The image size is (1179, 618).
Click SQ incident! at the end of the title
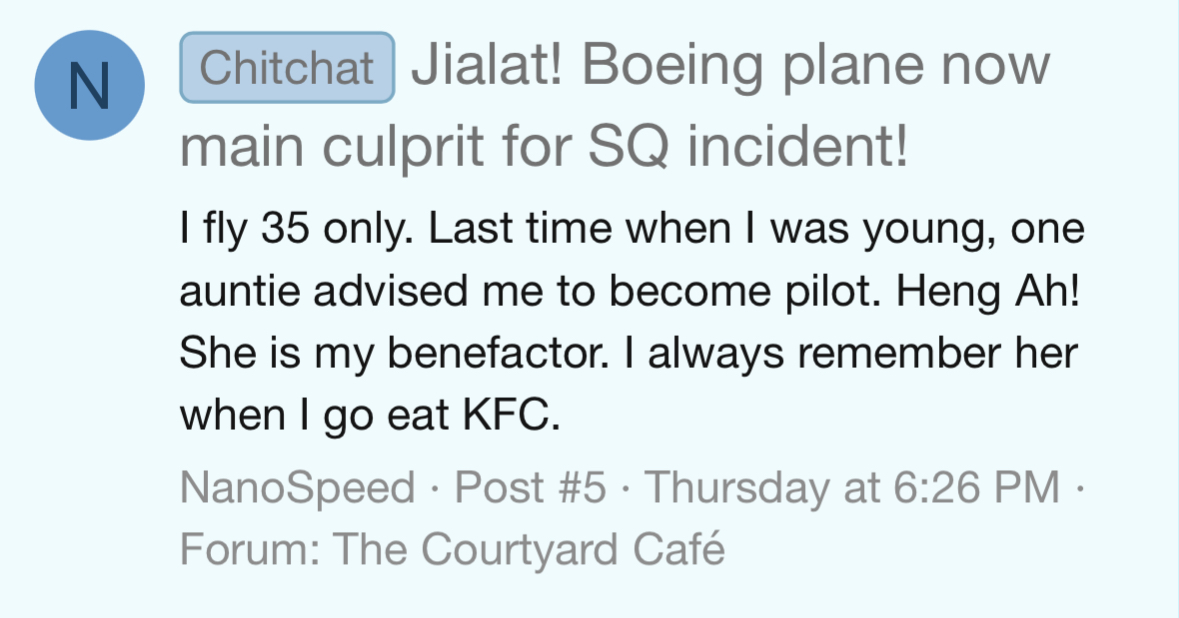pos(748,146)
